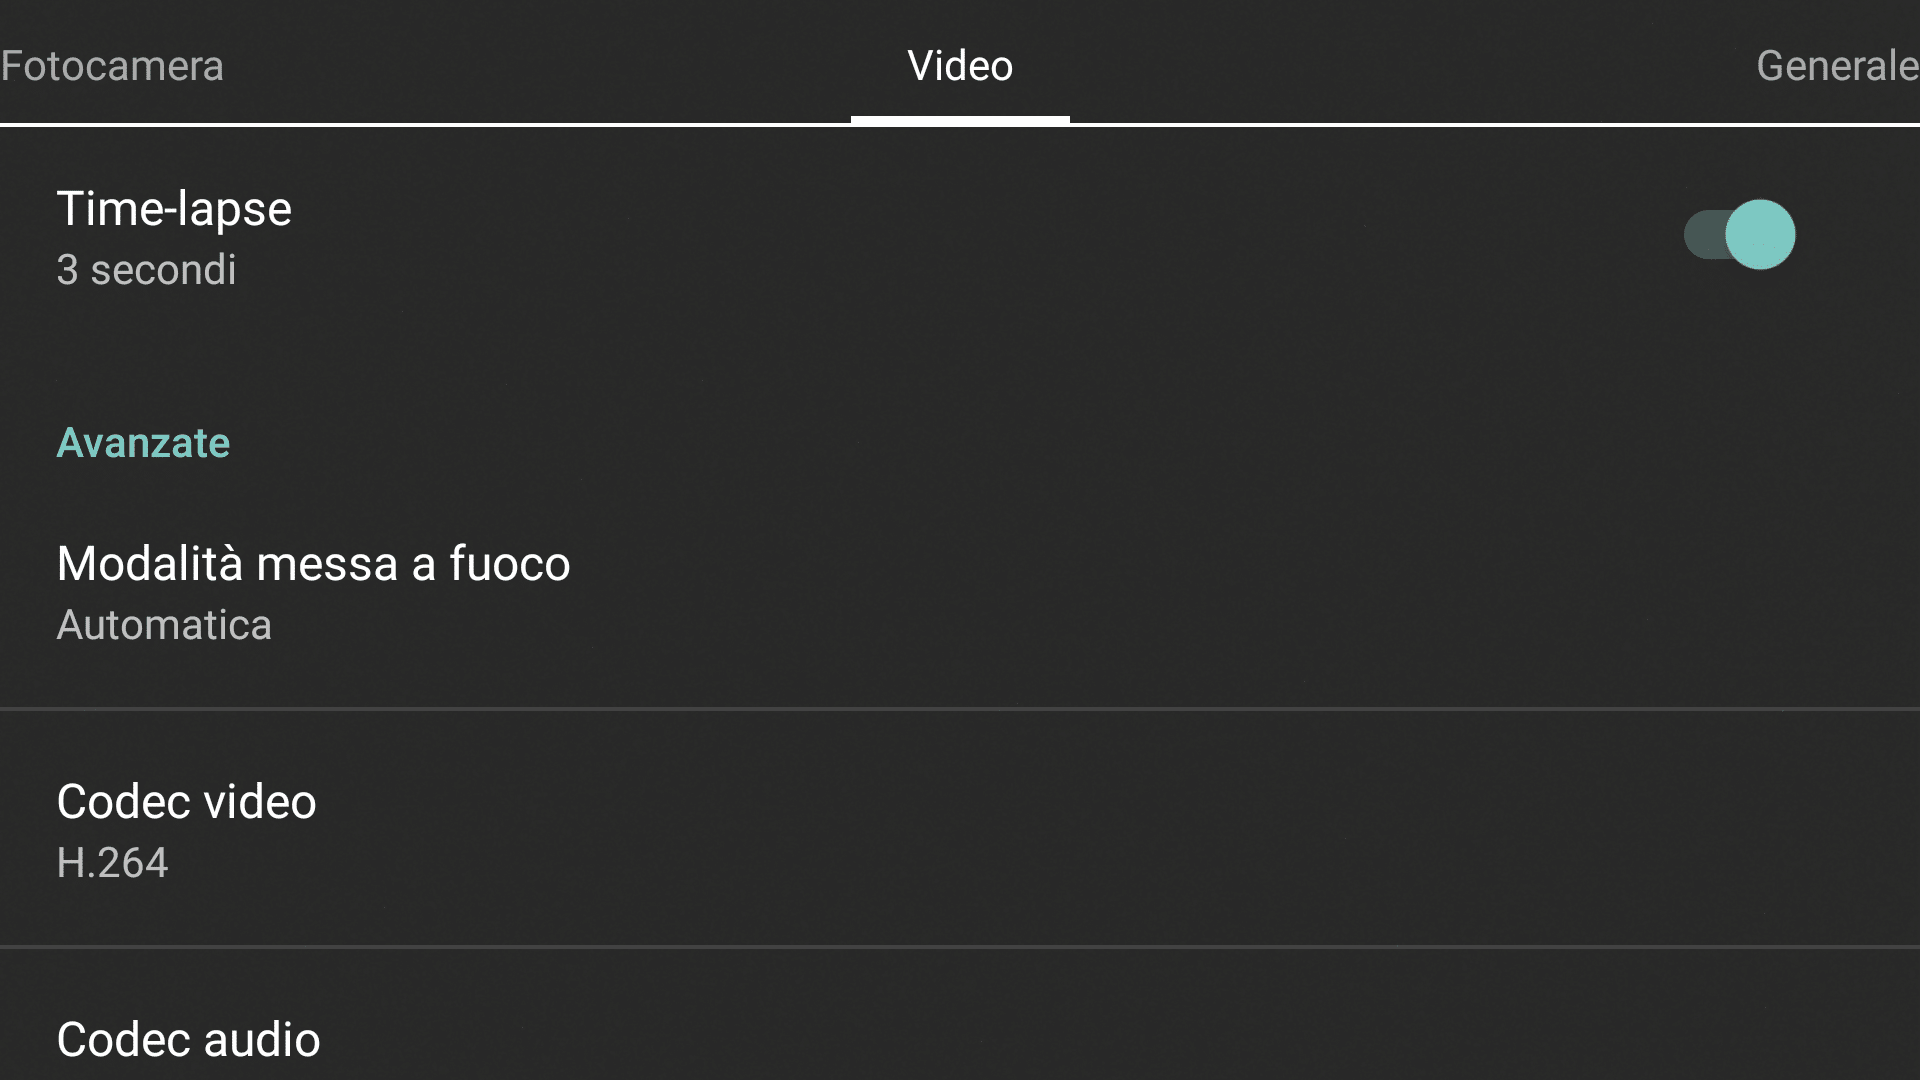
Task: Open the Generale tab
Action: [1836, 66]
